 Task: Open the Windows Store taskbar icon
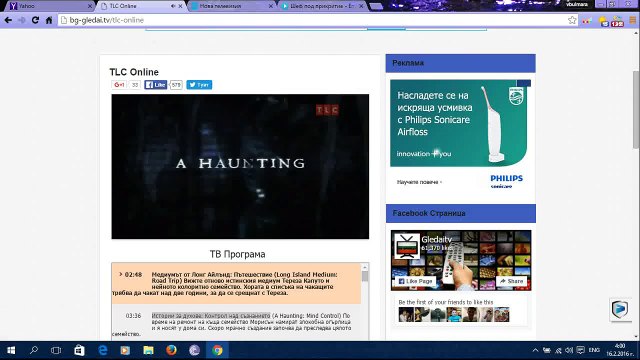coord(79,350)
